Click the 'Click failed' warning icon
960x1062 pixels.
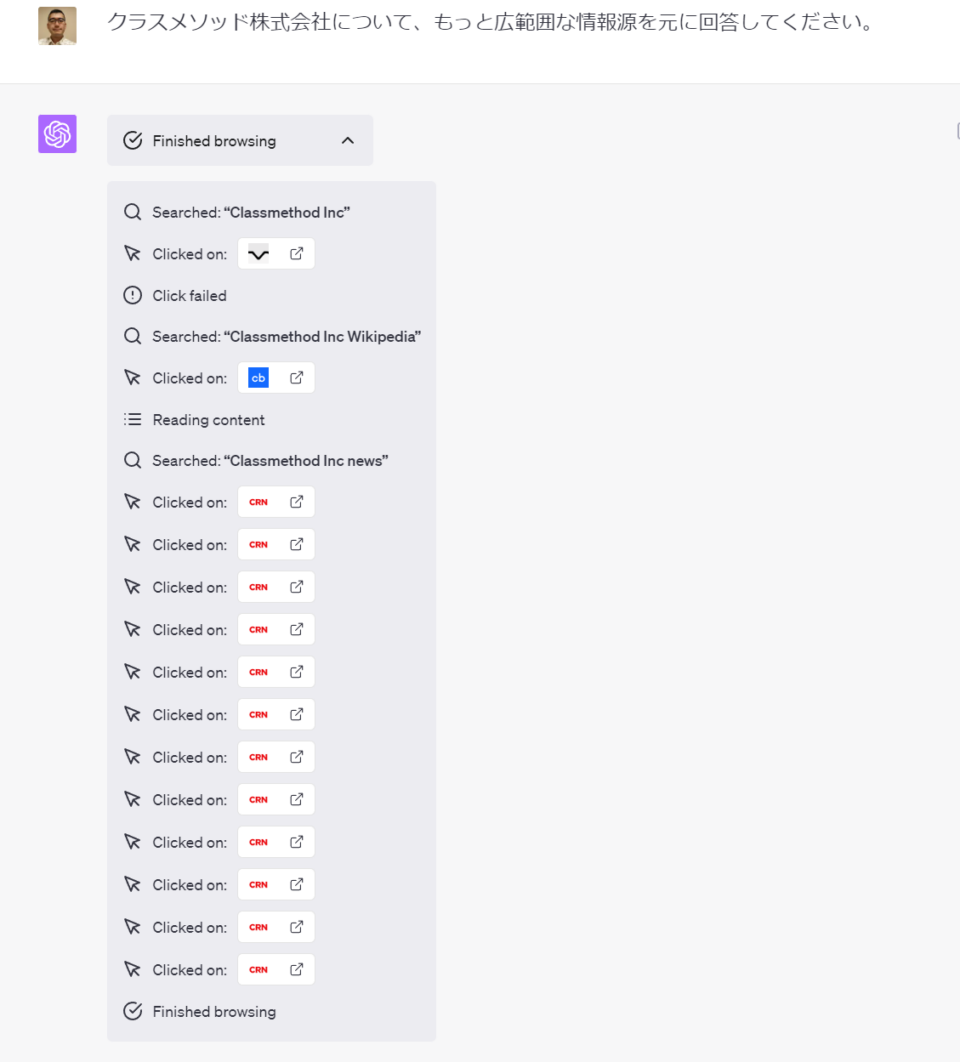pyautogui.click(x=133, y=295)
